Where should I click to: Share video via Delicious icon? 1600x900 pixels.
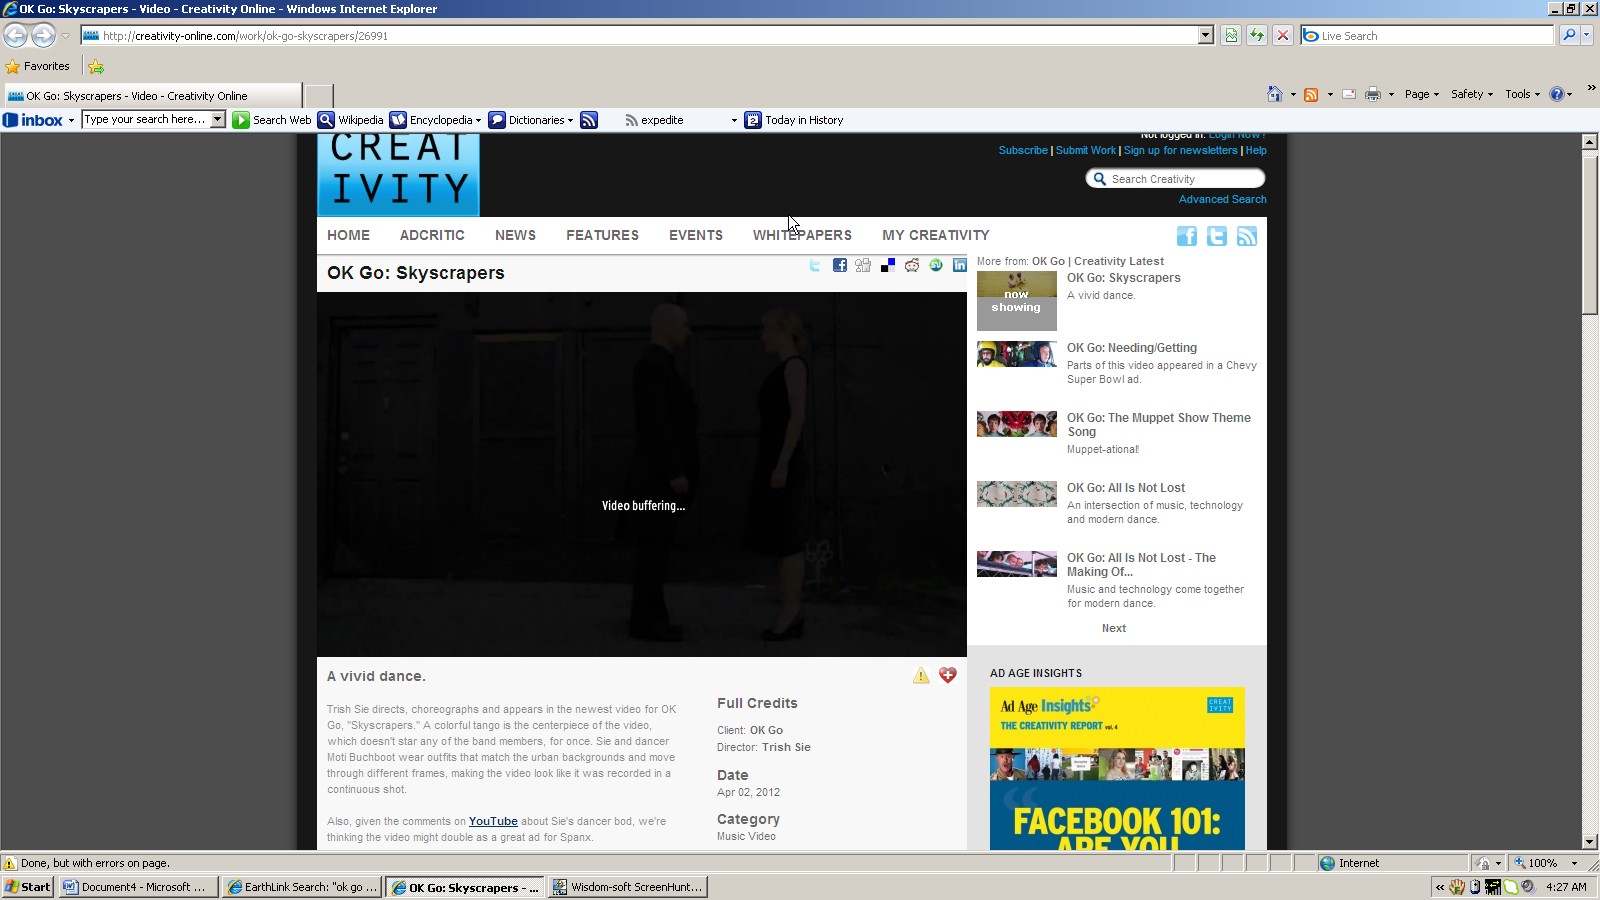pyautogui.click(x=888, y=265)
